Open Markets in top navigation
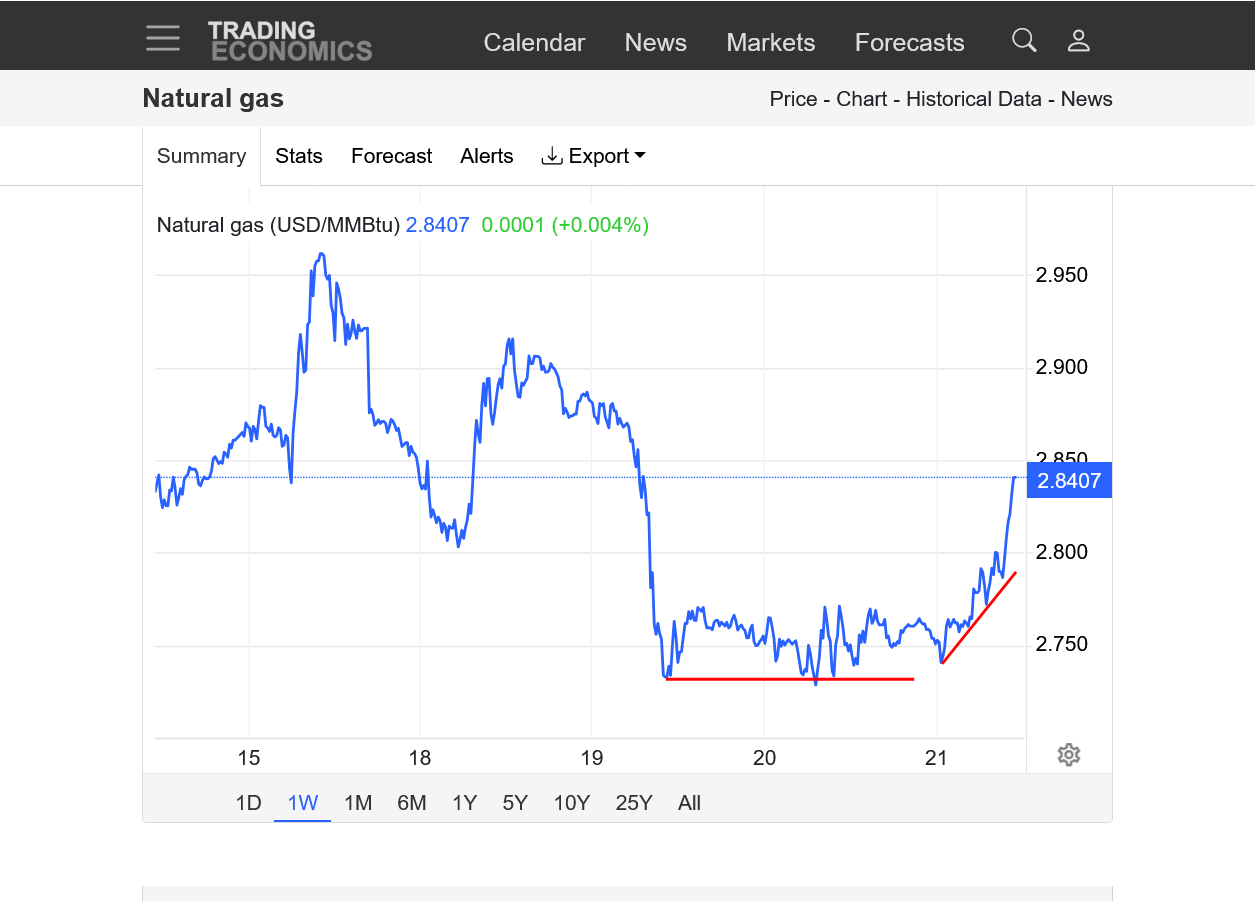 [x=770, y=43]
